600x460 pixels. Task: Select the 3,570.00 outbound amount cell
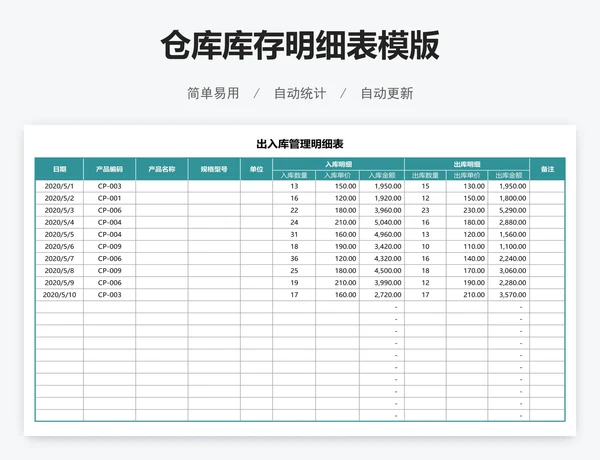point(509,295)
